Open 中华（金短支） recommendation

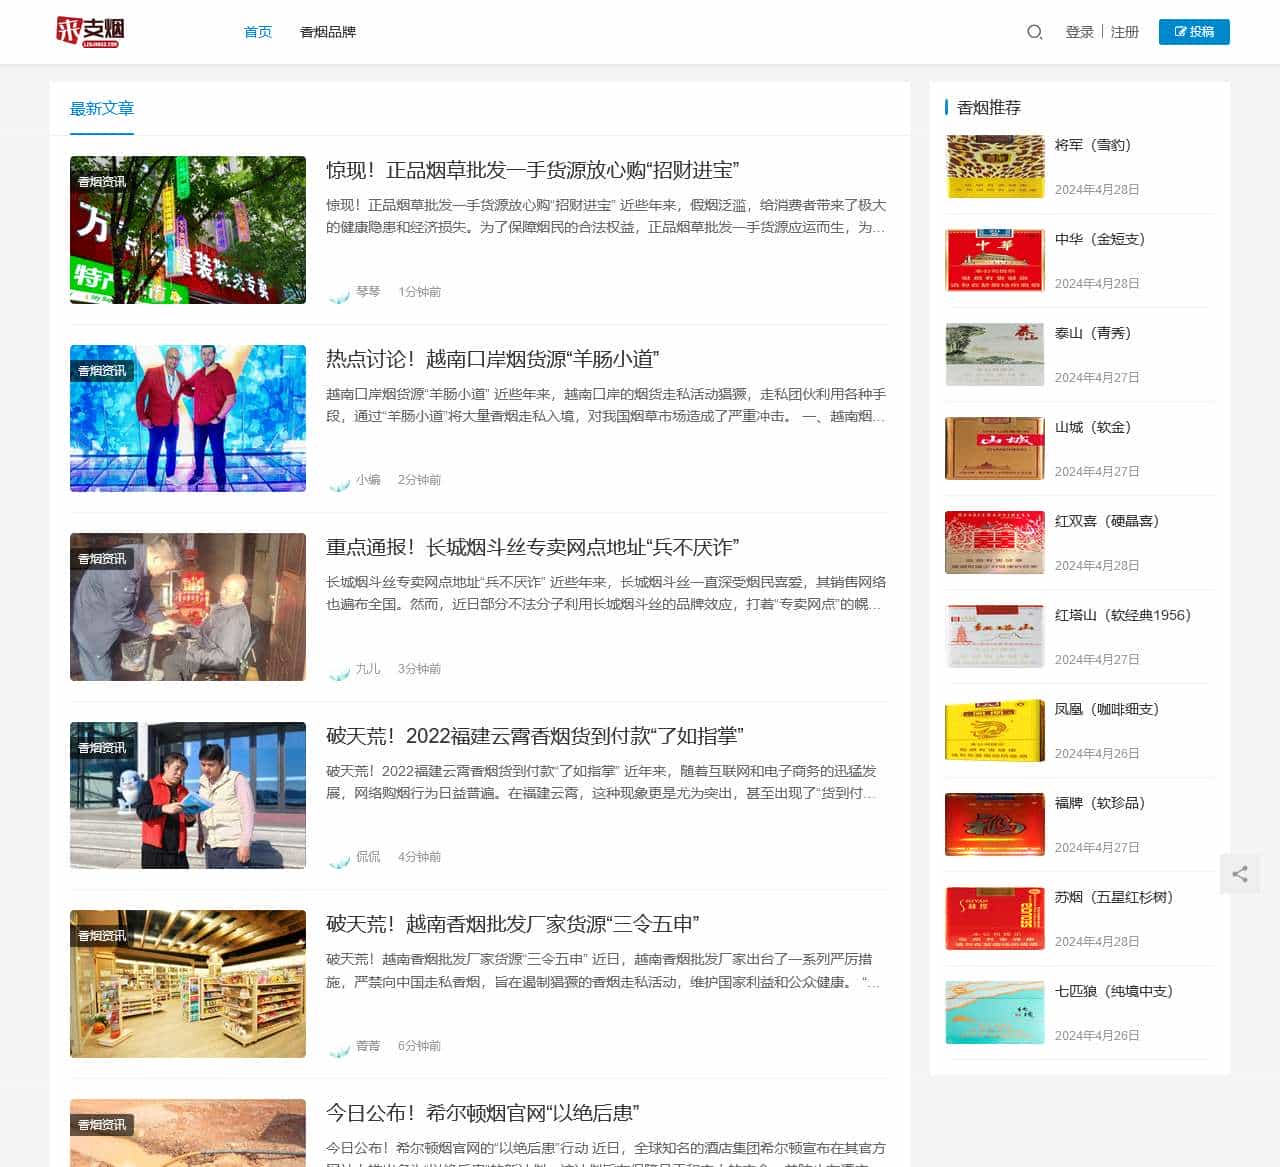pyautogui.click(x=1100, y=239)
